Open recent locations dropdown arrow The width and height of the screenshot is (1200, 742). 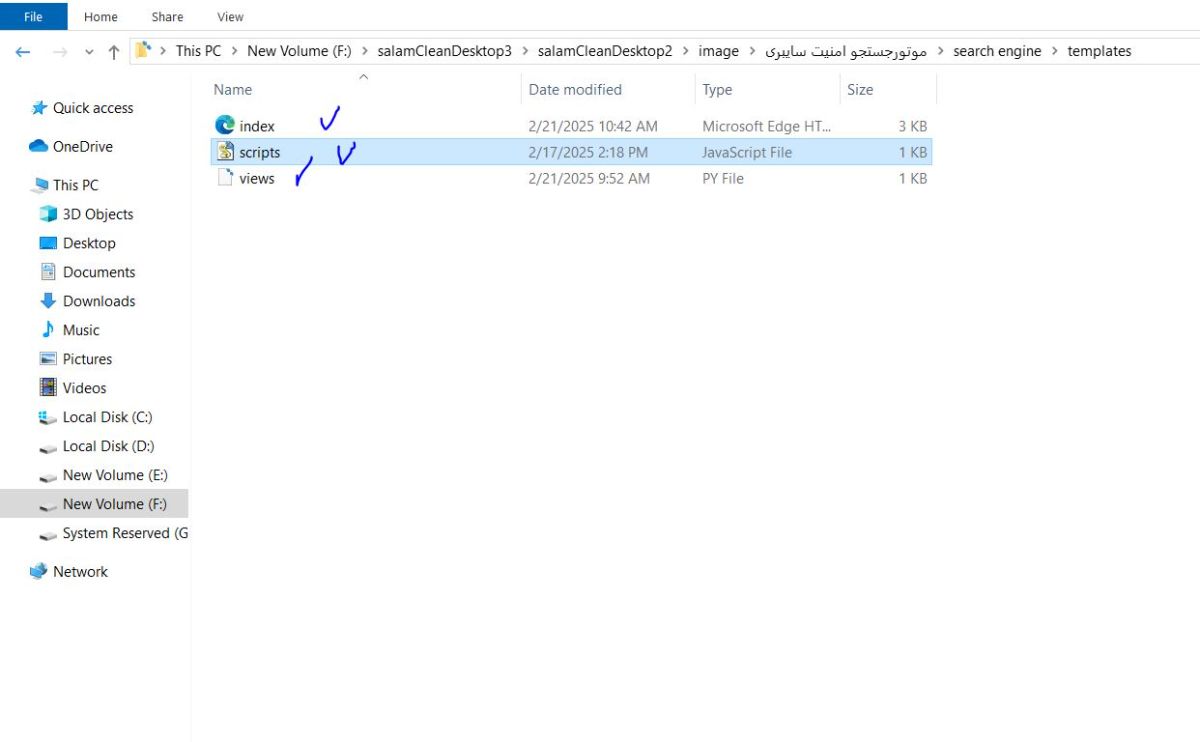pyautogui.click(x=89, y=52)
